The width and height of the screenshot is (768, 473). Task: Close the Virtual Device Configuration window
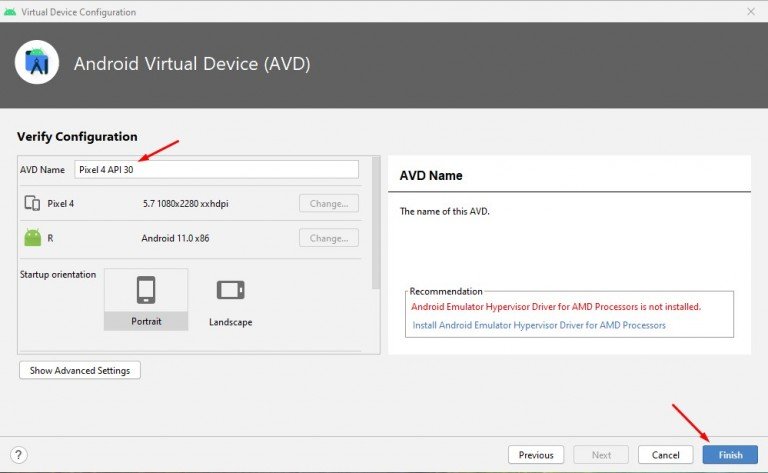pos(751,11)
